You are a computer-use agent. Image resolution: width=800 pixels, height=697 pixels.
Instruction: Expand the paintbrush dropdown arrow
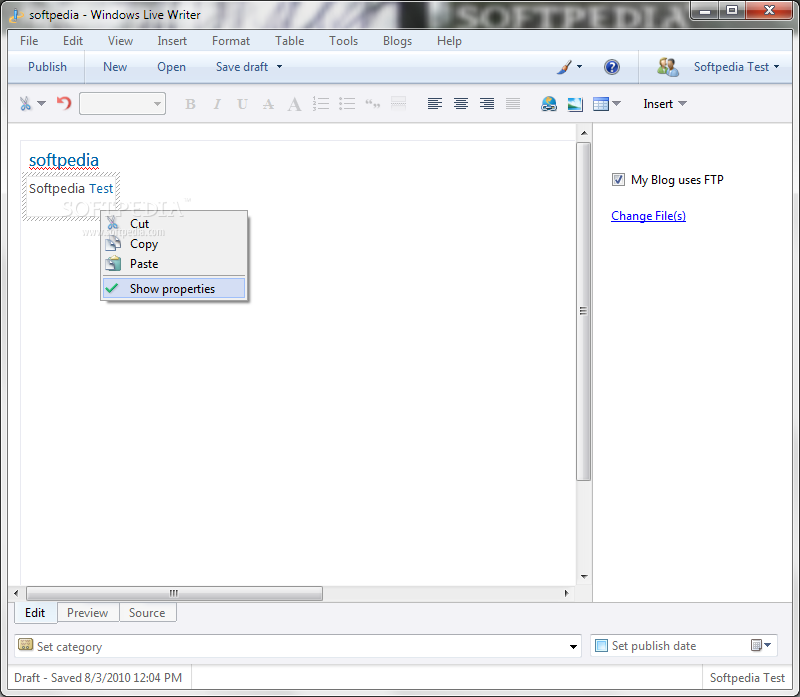[579, 67]
